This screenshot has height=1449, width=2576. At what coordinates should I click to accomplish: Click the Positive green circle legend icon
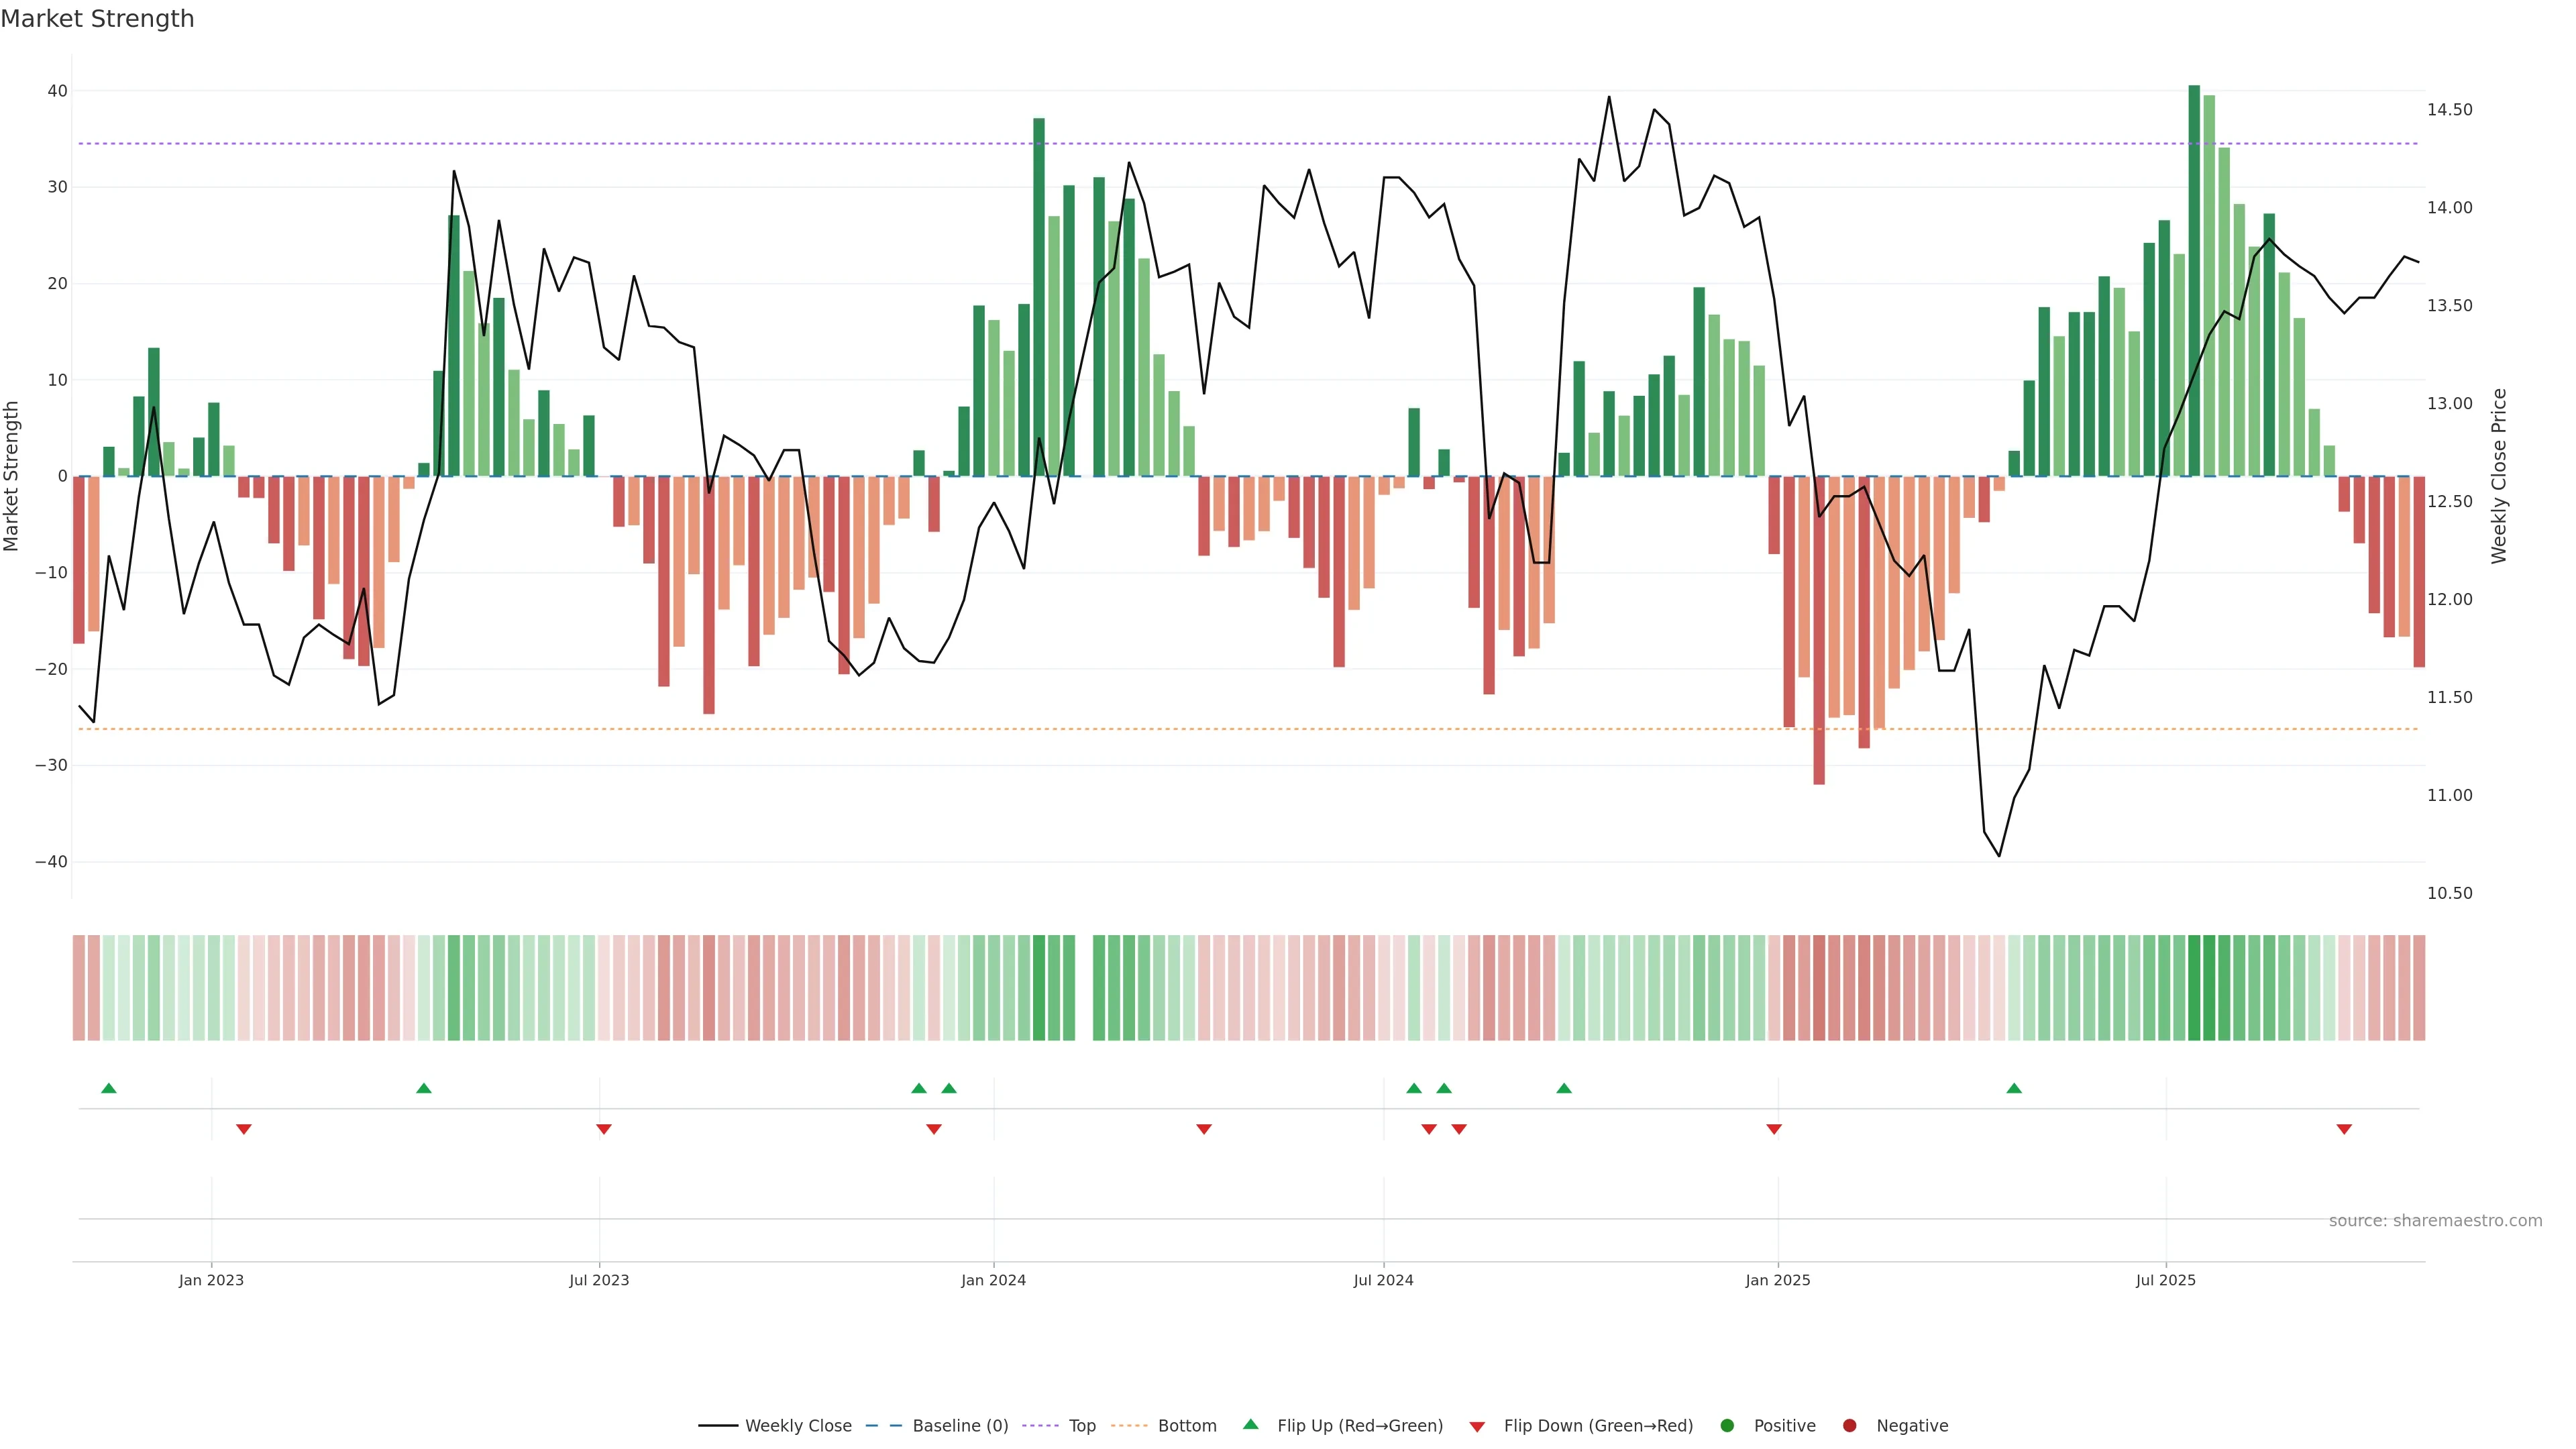coord(1727,1425)
